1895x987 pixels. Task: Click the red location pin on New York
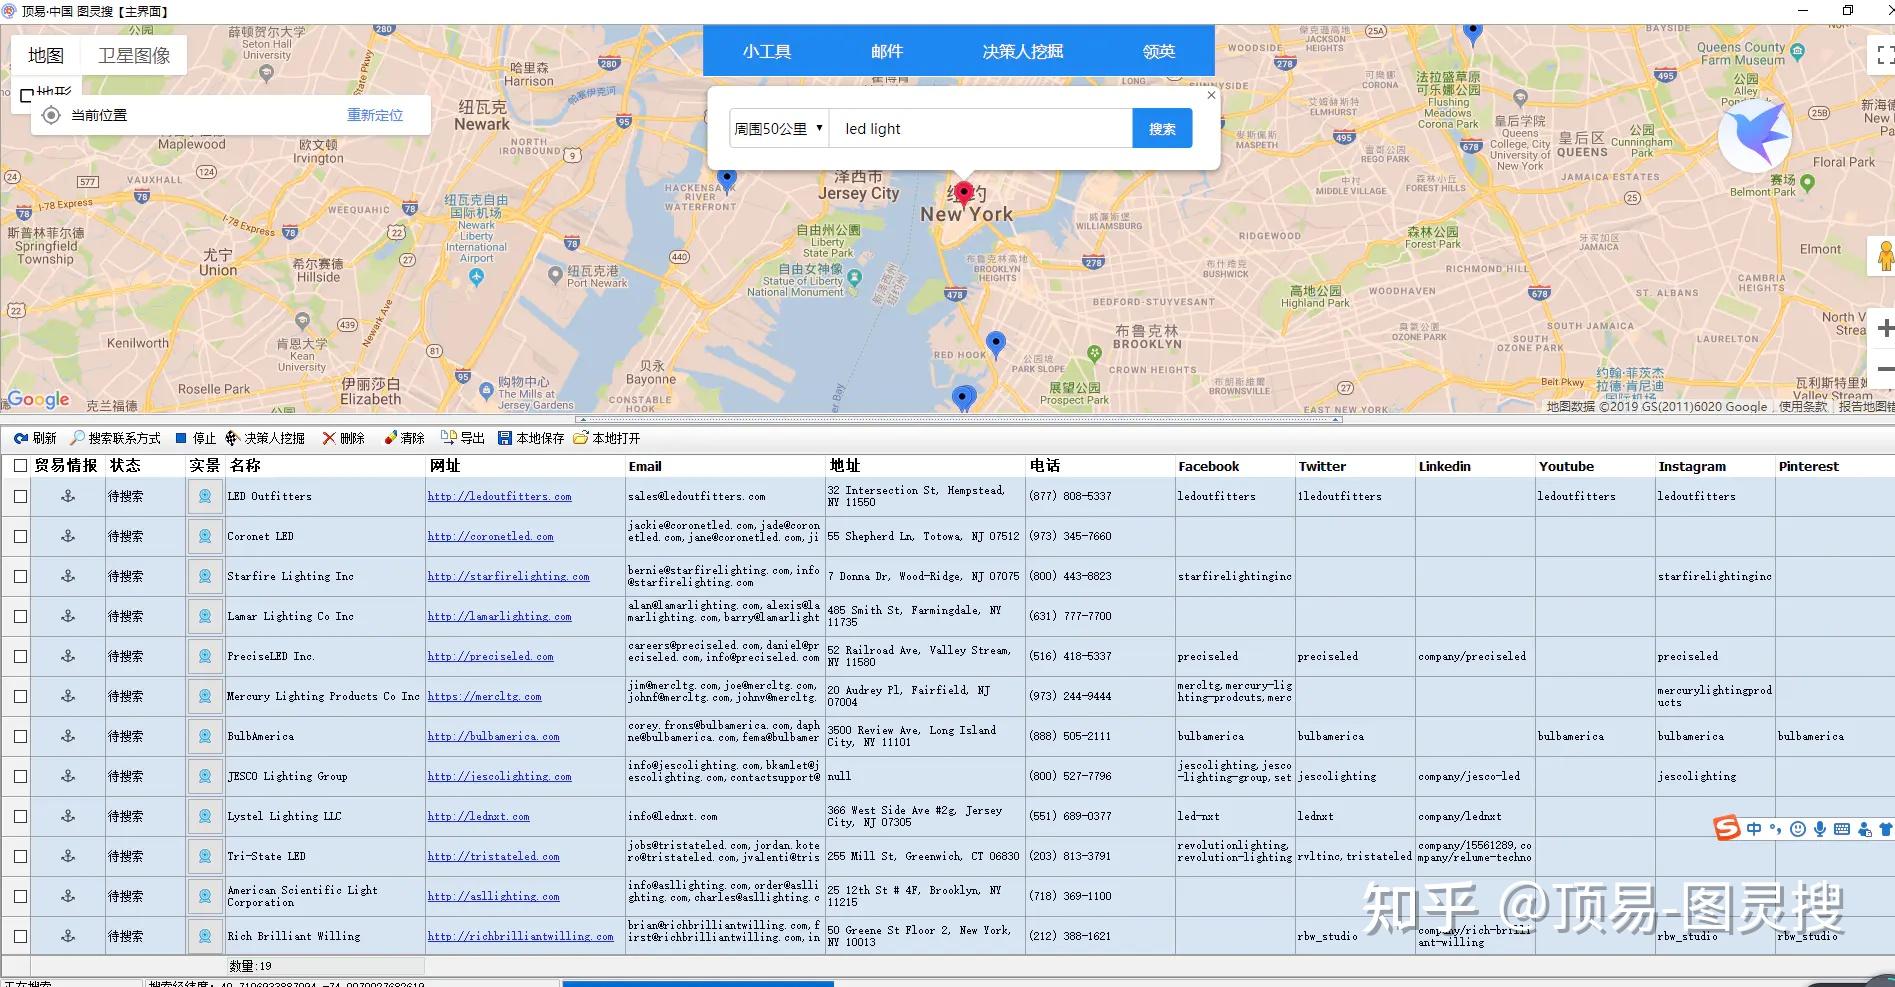pyautogui.click(x=964, y=193)
